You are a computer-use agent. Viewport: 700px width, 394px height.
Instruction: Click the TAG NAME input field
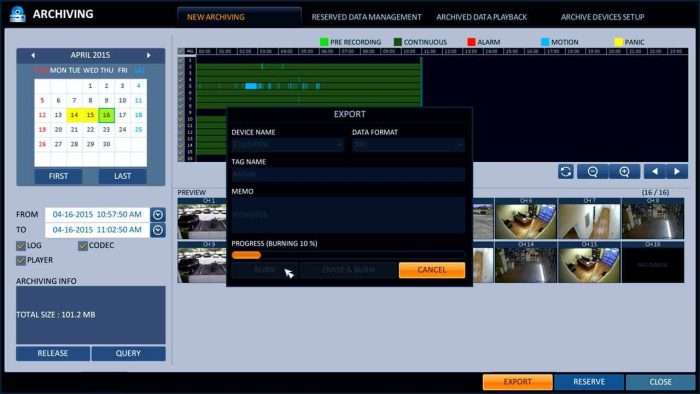click(x=348, y=174)
